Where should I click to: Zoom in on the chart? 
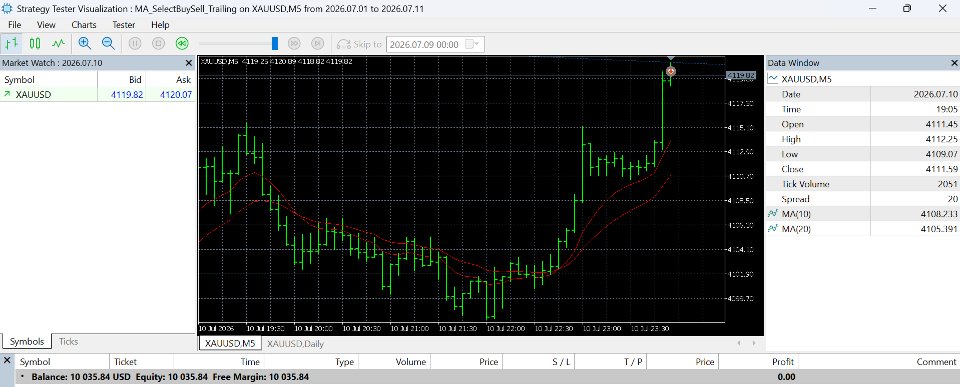pos(84,43)
